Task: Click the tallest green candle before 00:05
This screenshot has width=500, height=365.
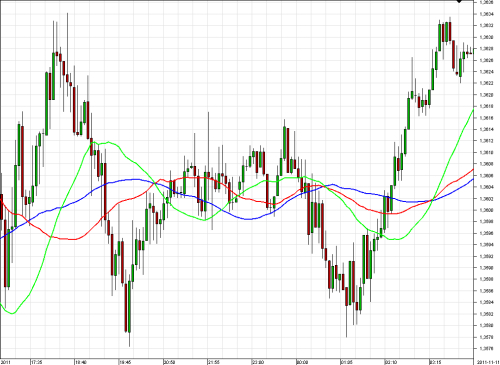Action: [285, 142]
